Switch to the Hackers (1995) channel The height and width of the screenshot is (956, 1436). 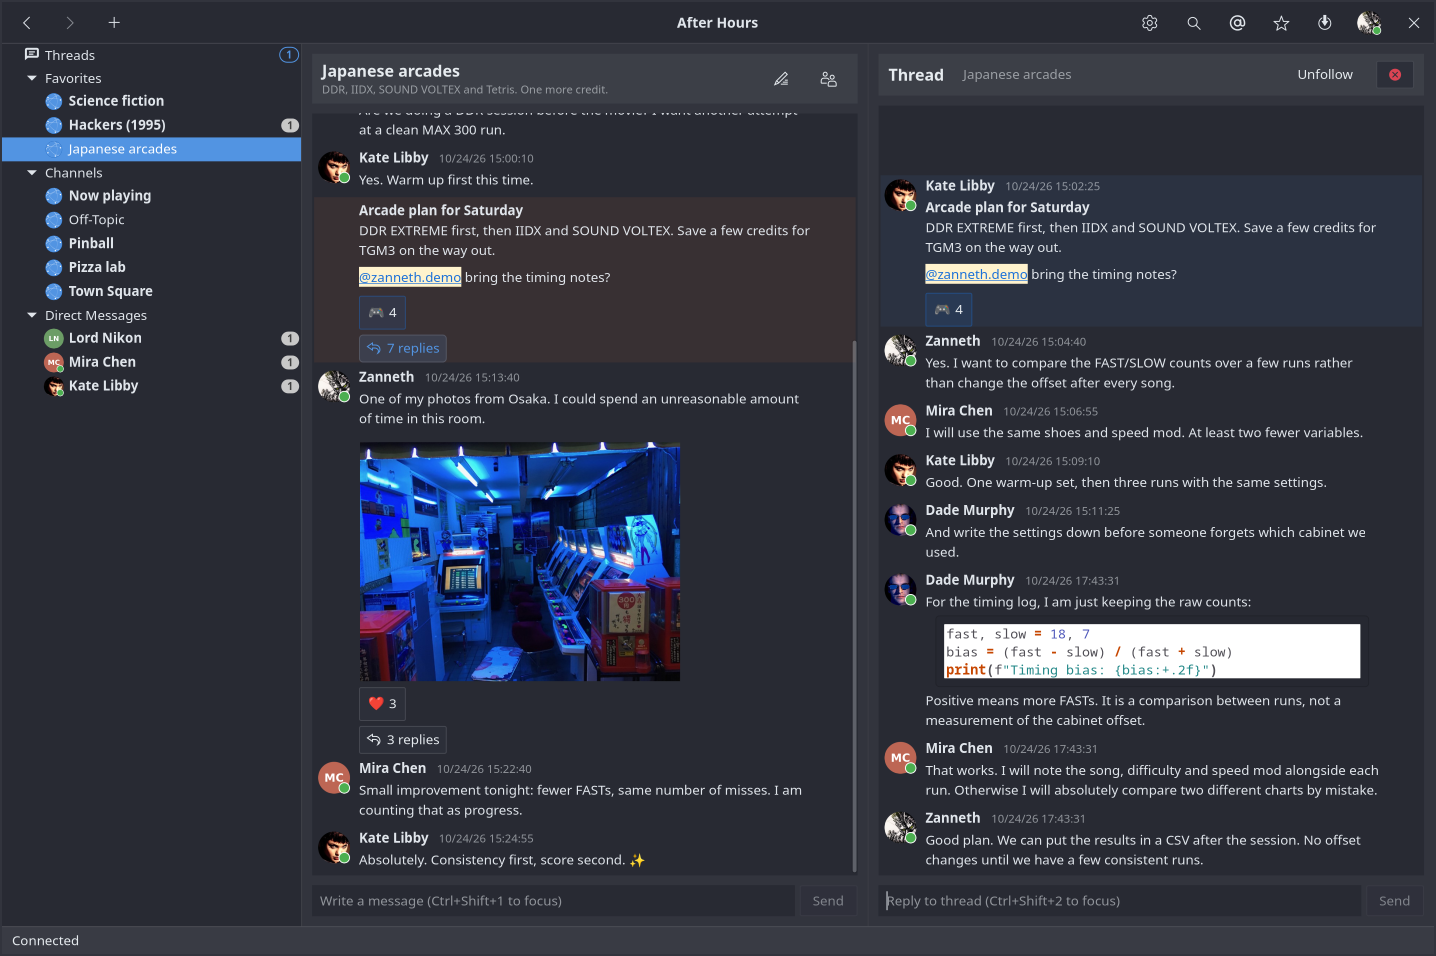151,125
